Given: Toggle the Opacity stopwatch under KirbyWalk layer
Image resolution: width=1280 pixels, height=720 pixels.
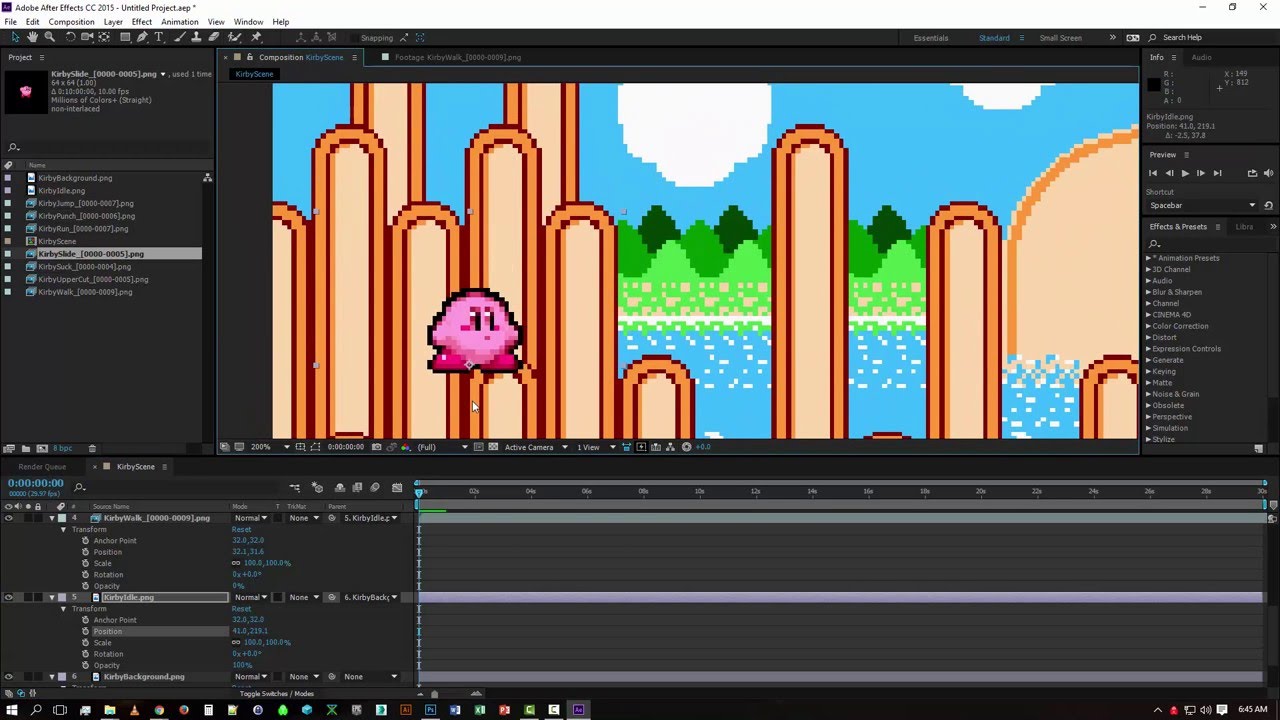Looking at the screenshot, I should pos(85,586).
